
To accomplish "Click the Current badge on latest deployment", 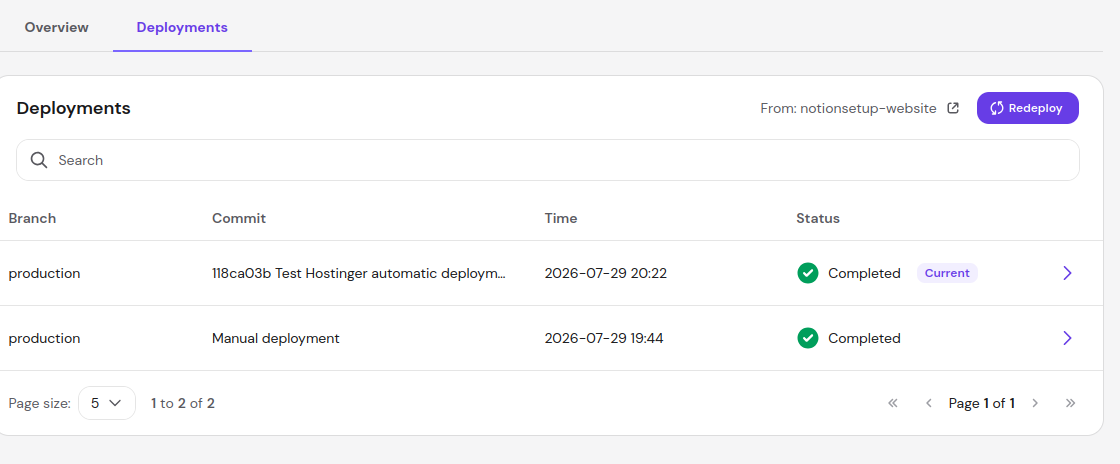I will [947, 273].
